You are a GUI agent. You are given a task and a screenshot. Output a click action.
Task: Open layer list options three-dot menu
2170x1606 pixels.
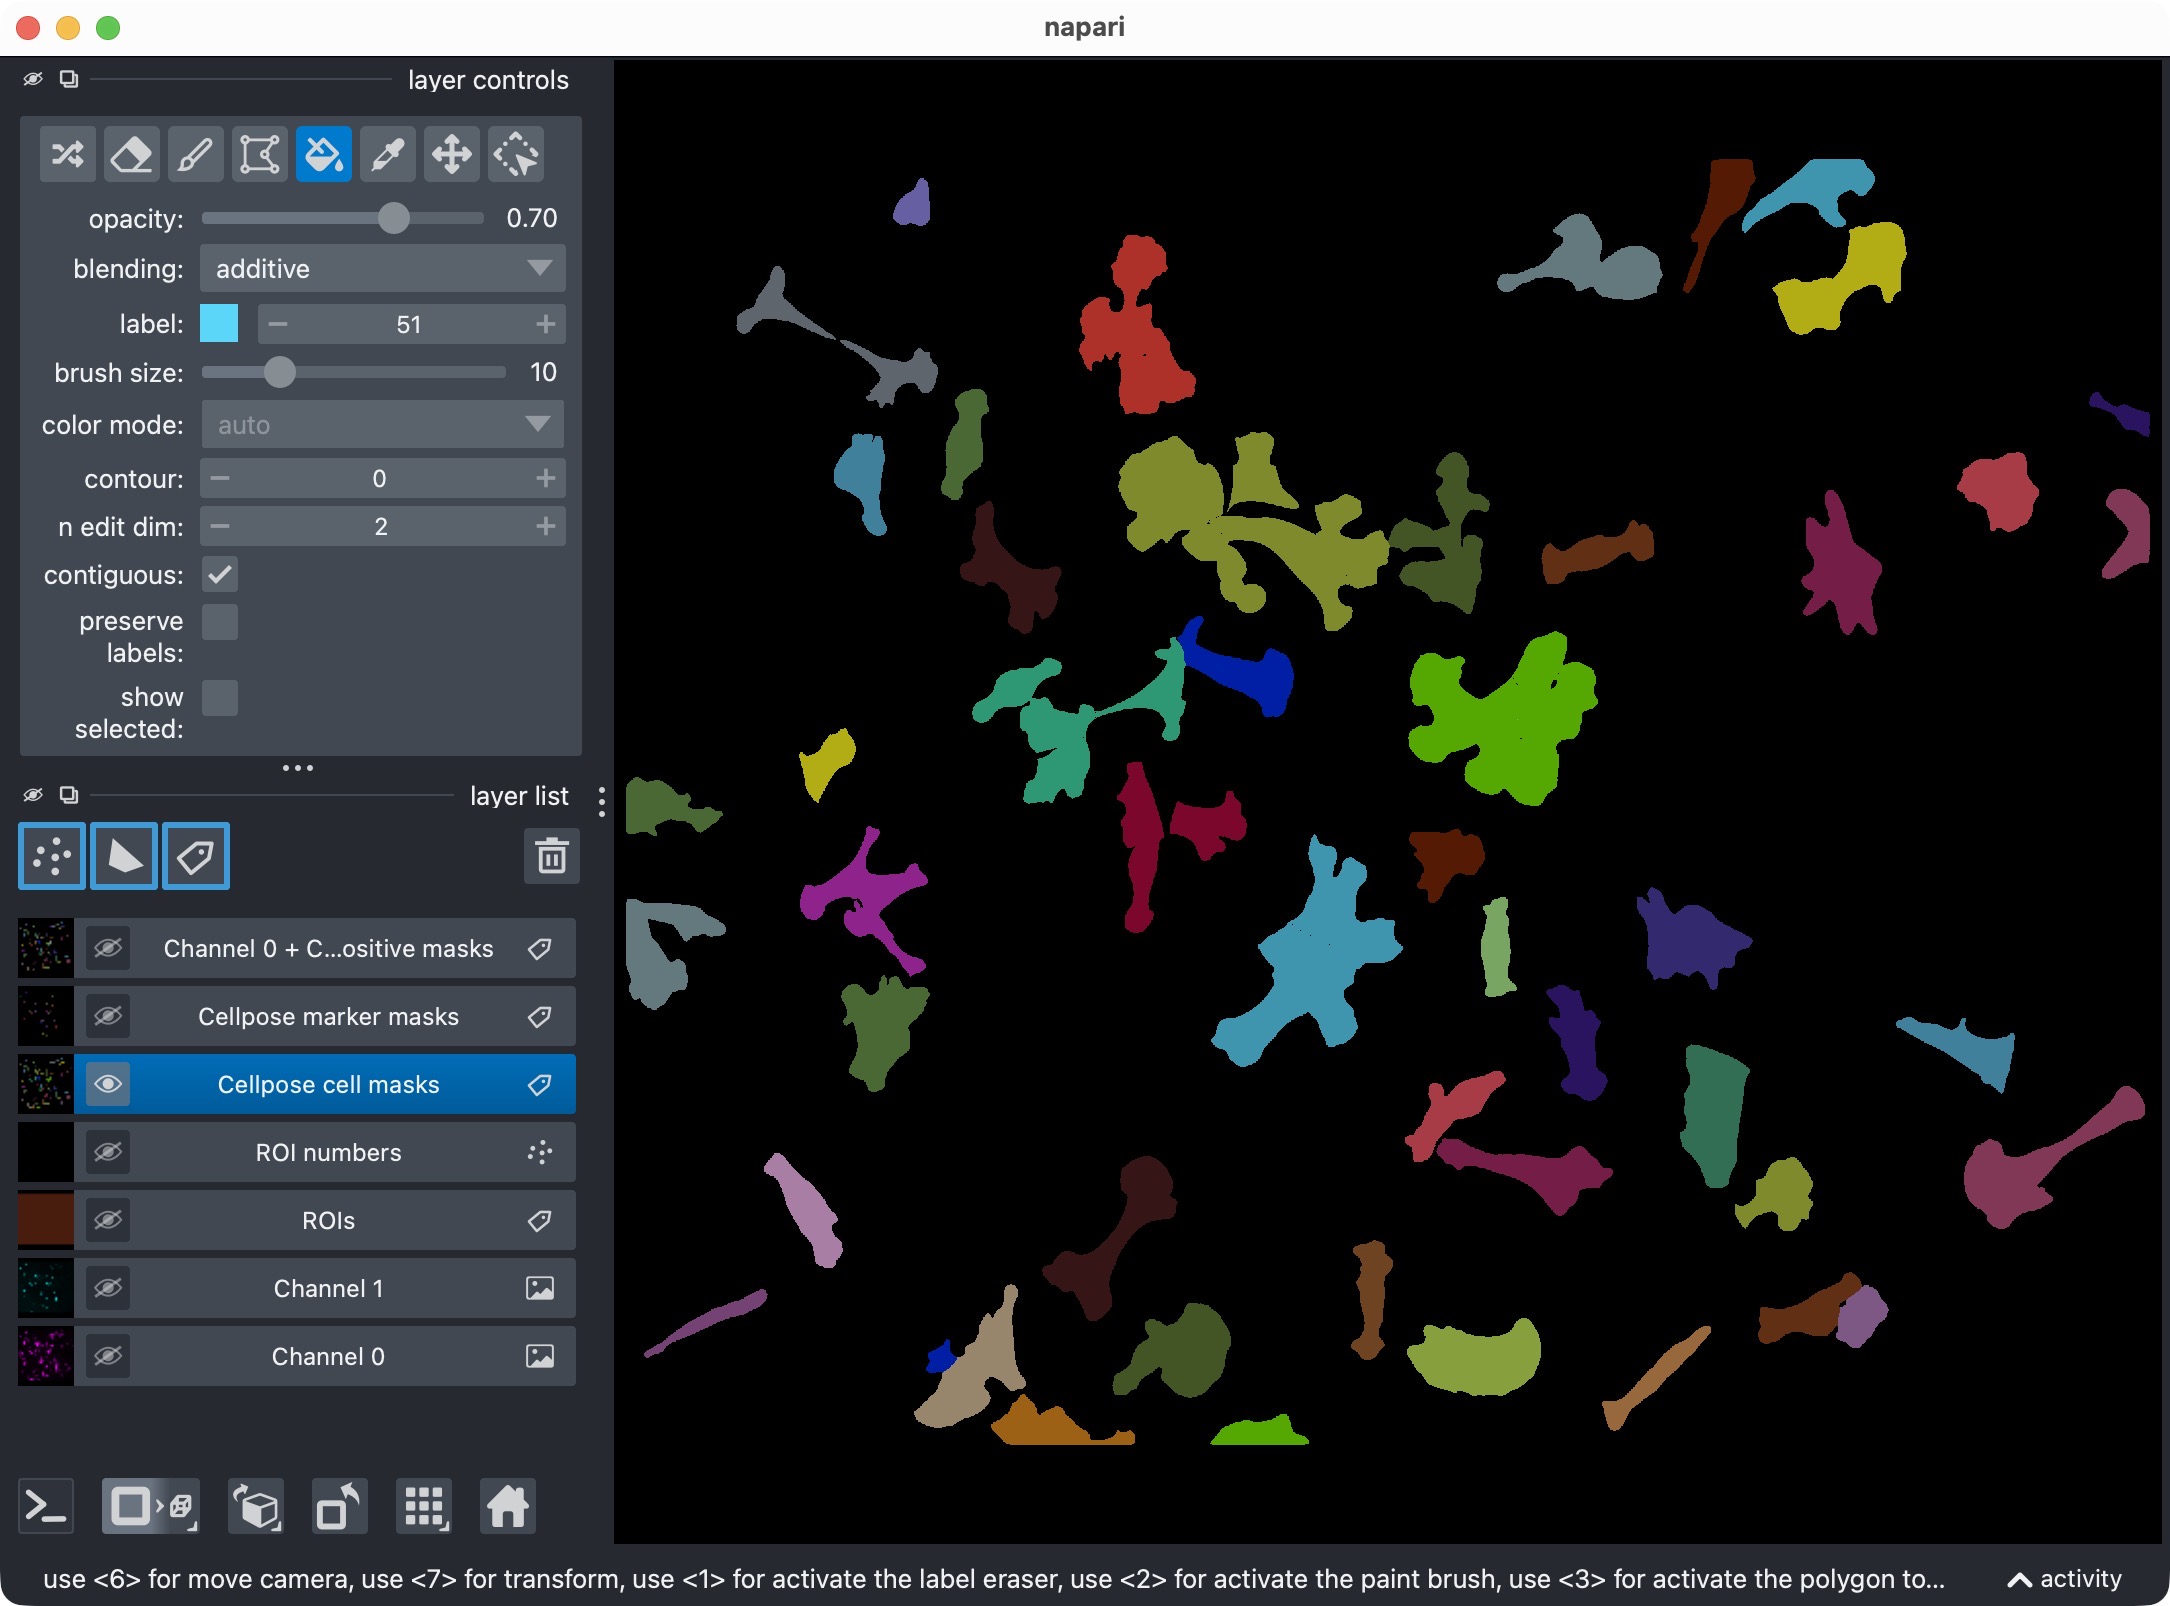pos(601,802)
